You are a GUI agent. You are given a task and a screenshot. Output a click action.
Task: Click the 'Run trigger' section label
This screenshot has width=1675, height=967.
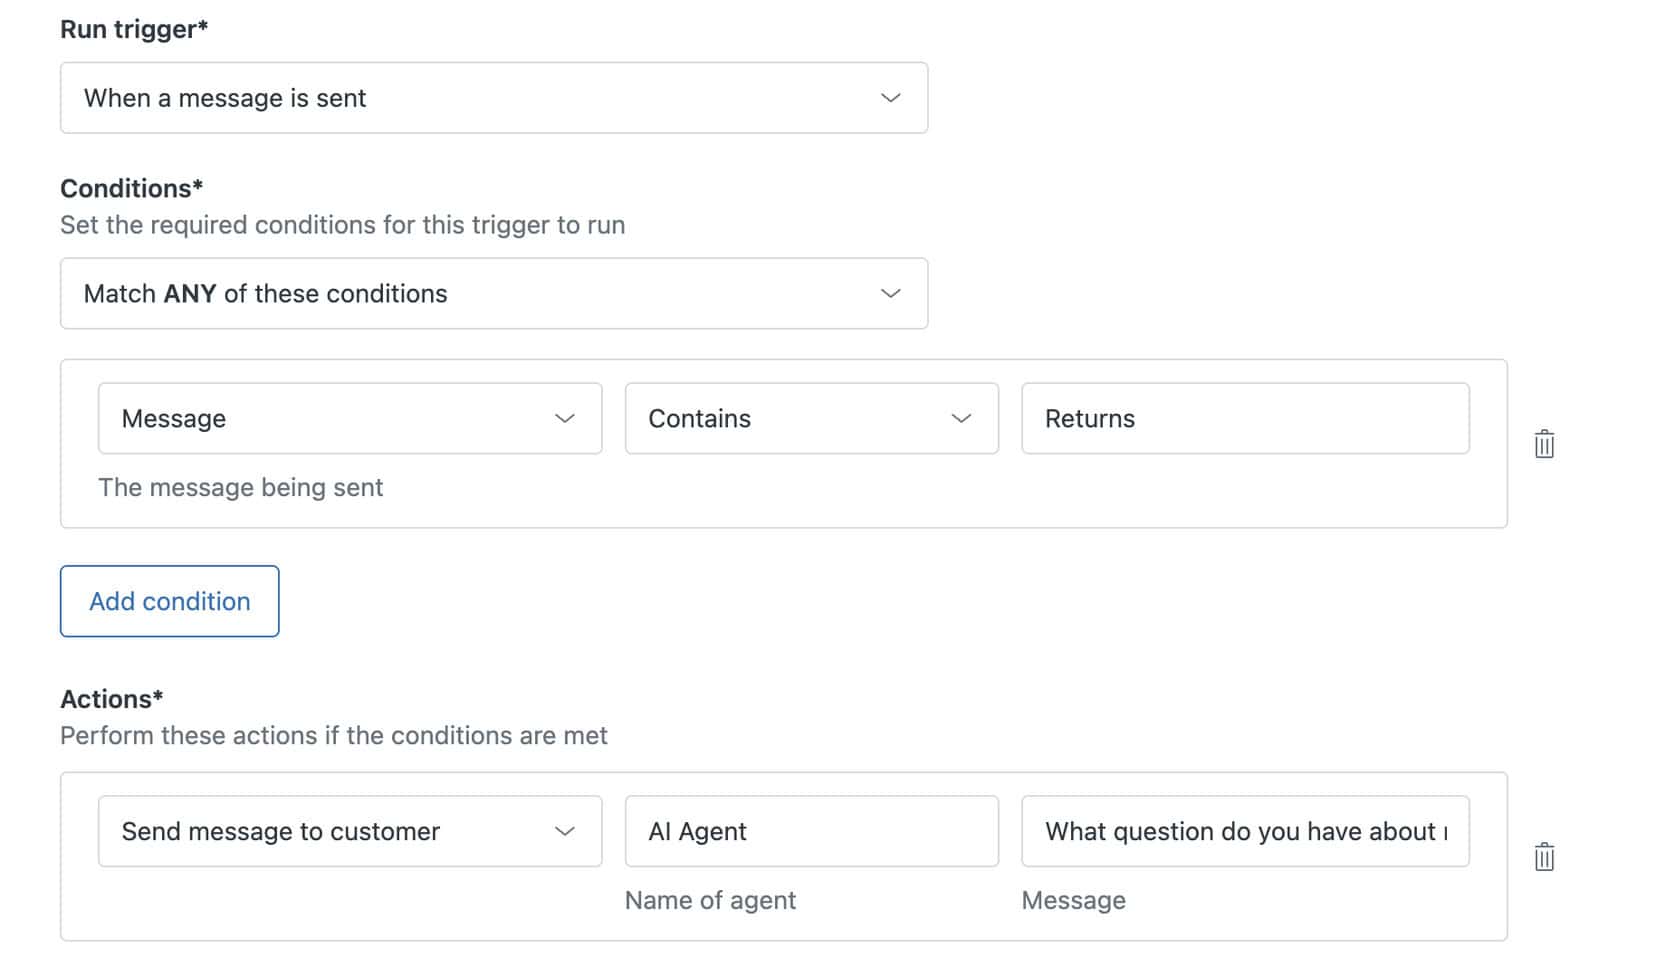tap(134, 30)
